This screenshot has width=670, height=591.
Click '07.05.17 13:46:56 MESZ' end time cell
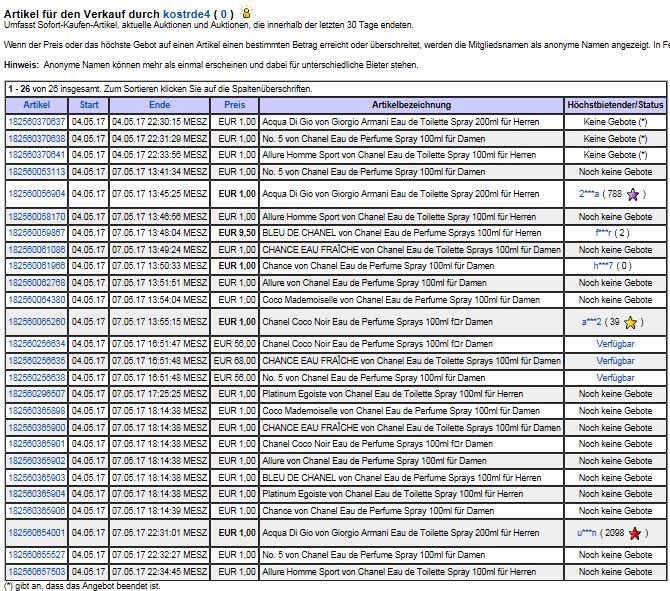point(159,217)
